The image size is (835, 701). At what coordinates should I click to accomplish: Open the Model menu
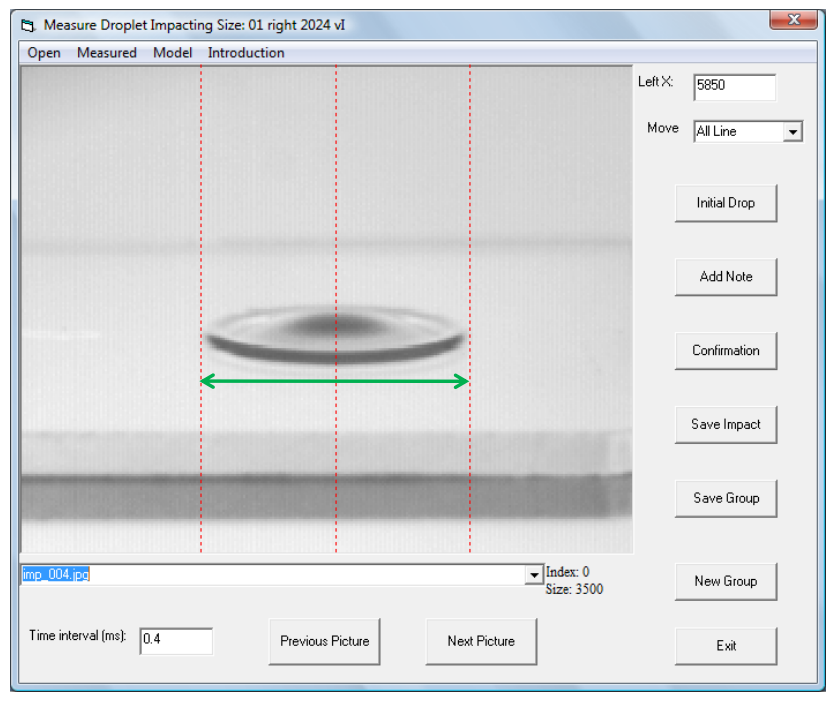pyautogui.click(x=172, y=53)
